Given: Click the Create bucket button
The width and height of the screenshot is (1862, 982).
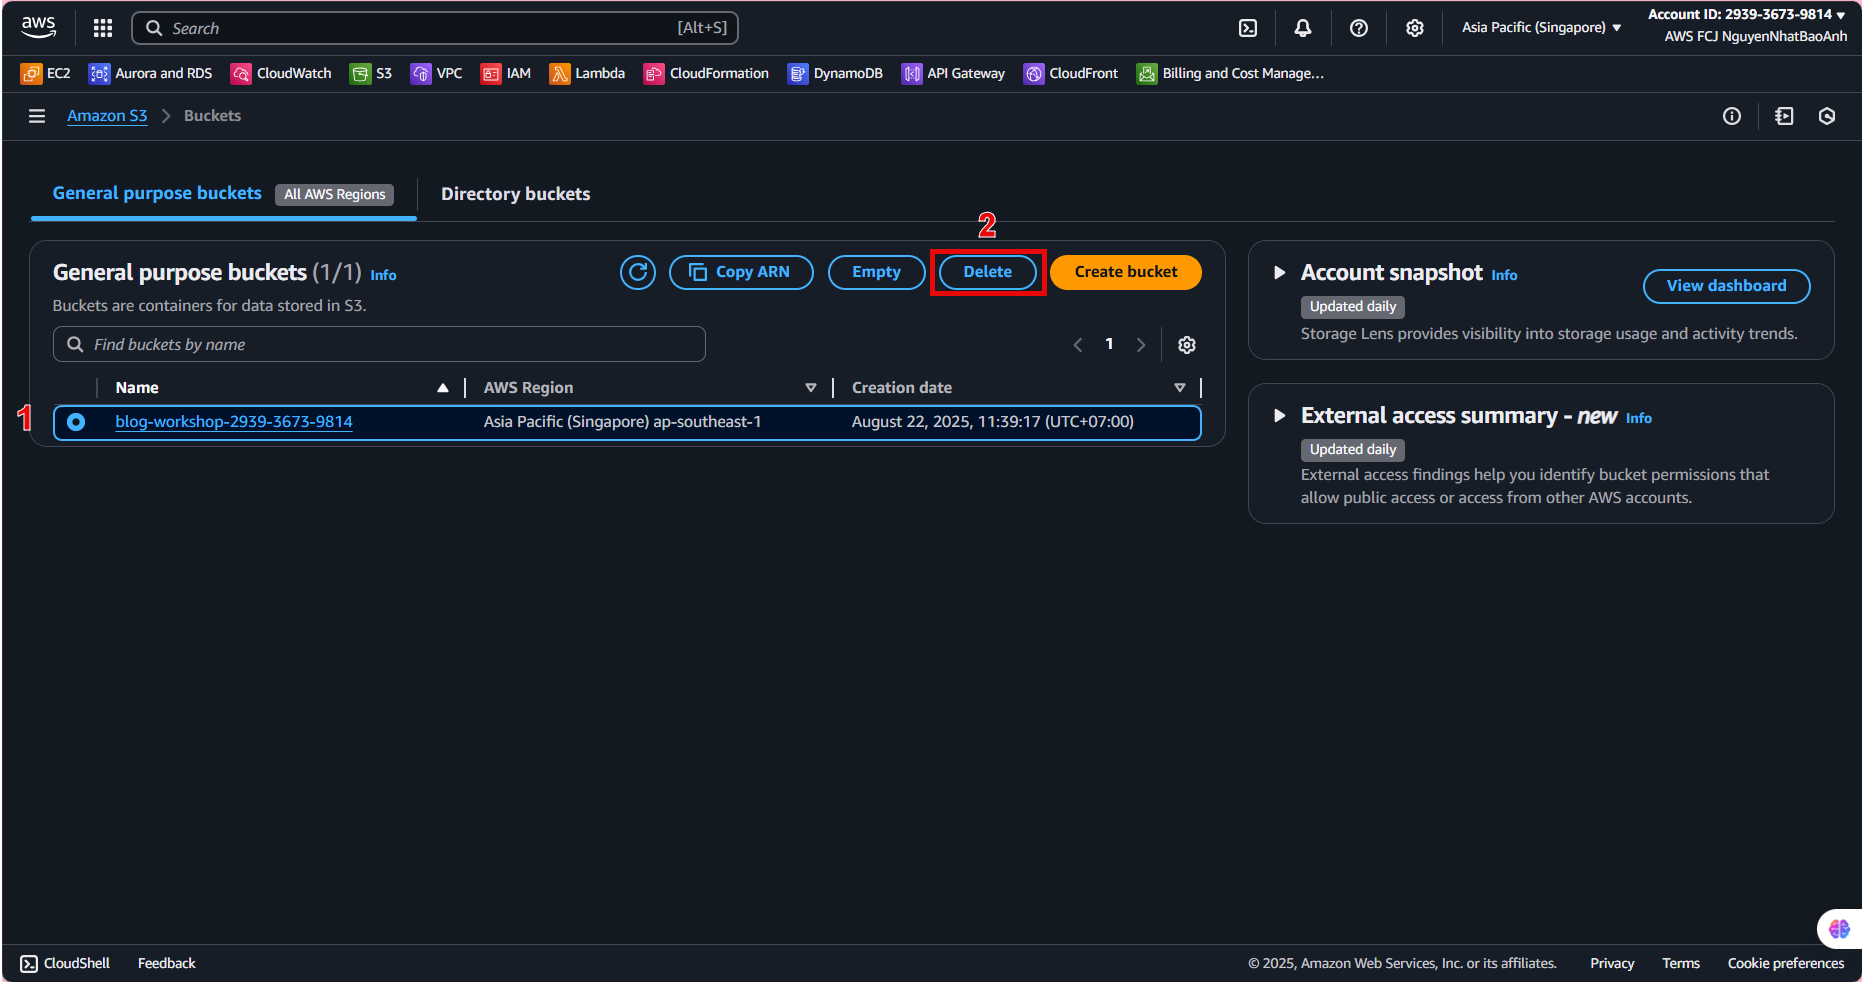Looking at the screenshot, I should tap(1125, 272).
